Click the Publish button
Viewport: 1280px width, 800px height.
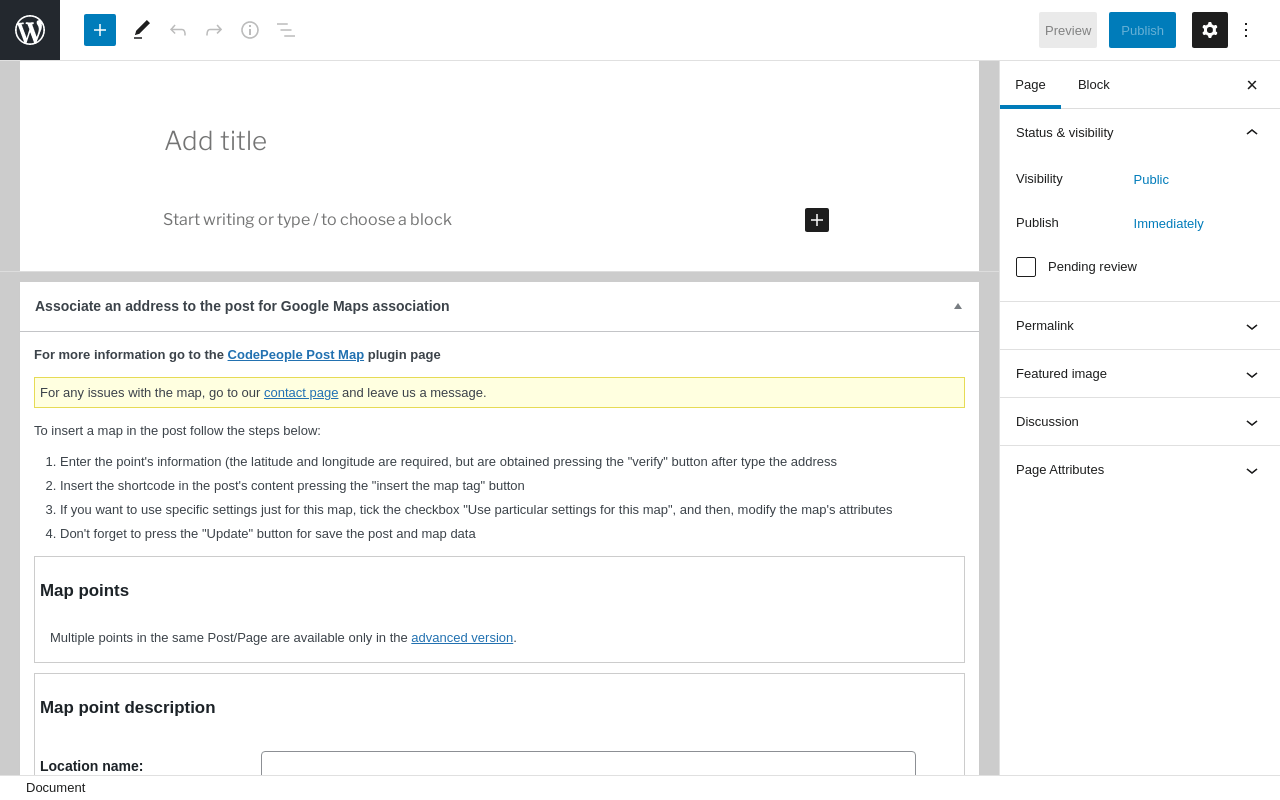click(x=1142, y=30)
